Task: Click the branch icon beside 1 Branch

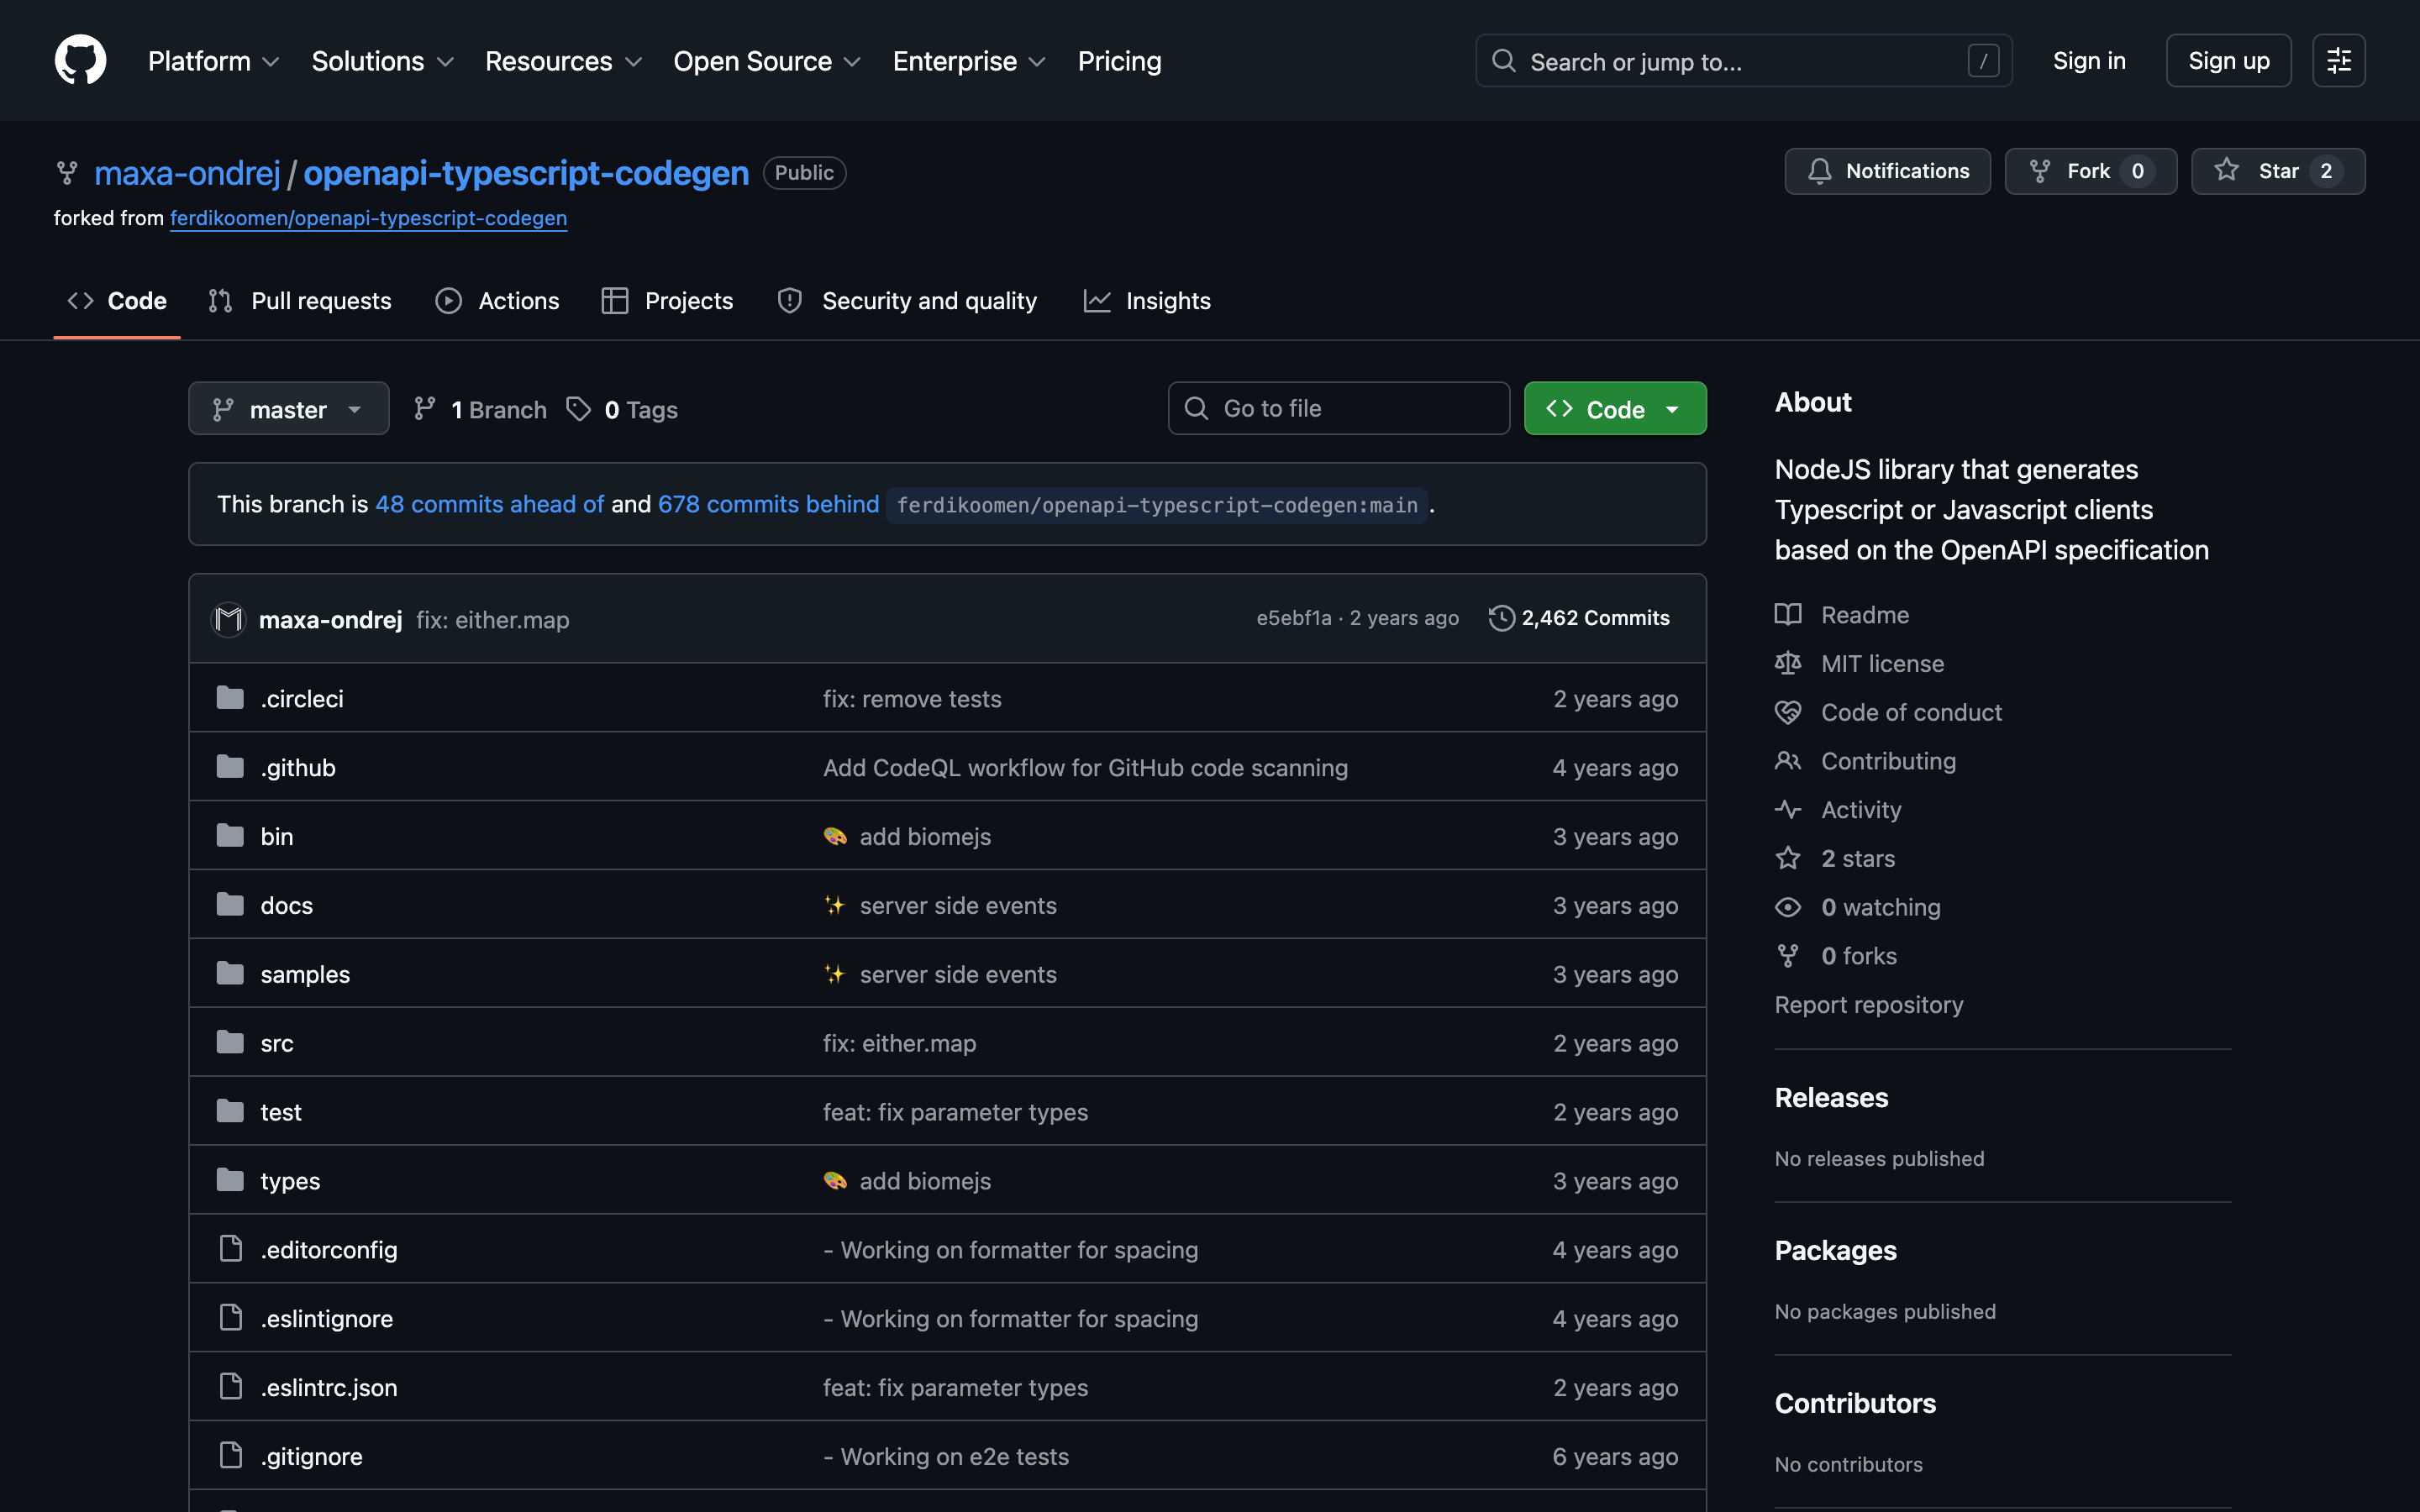Action: pos(425,409)
